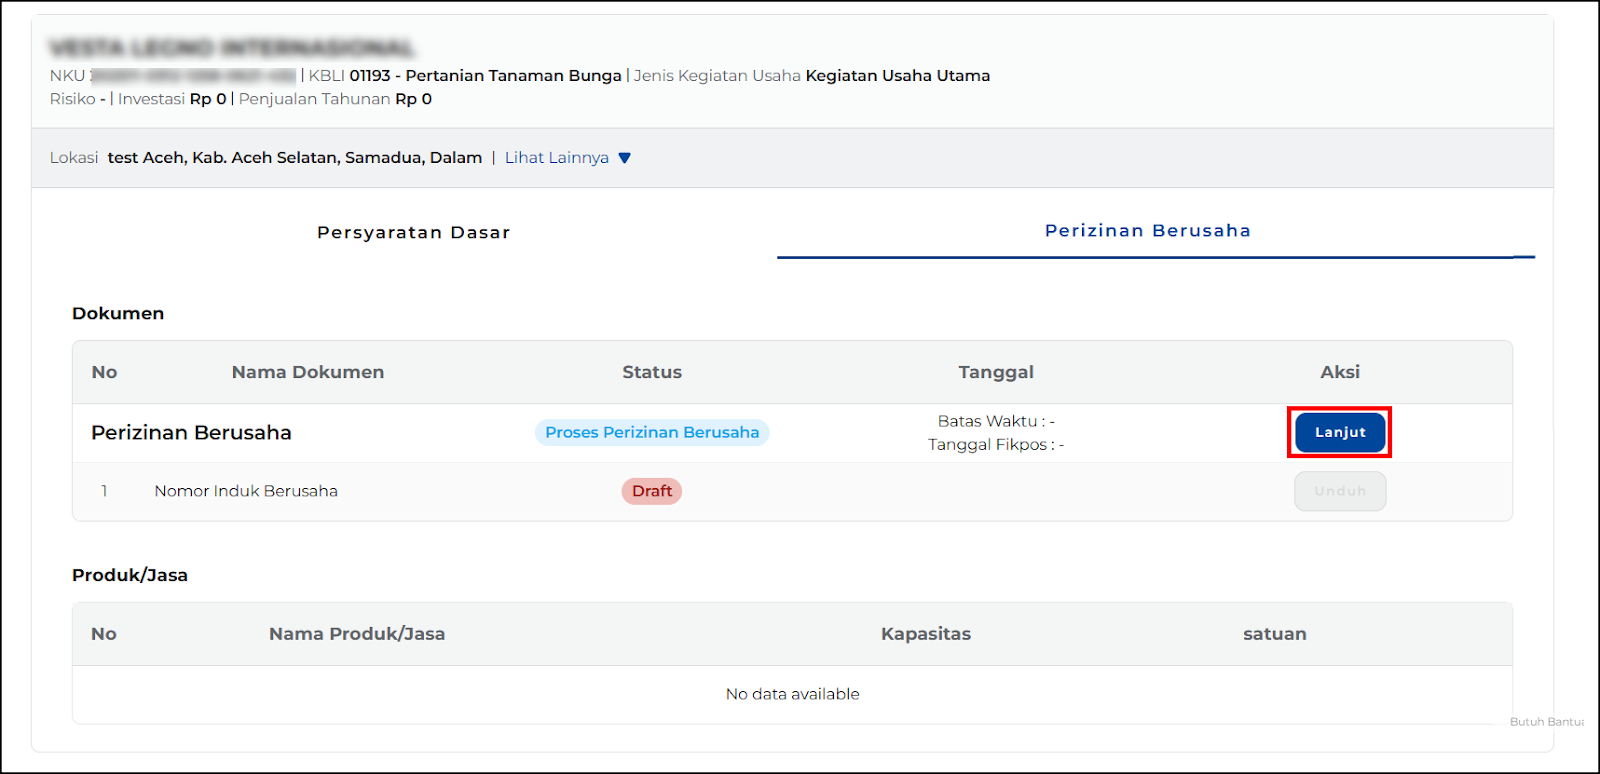Switch to the Persyaratan Dasar tab

coord(413,232)
